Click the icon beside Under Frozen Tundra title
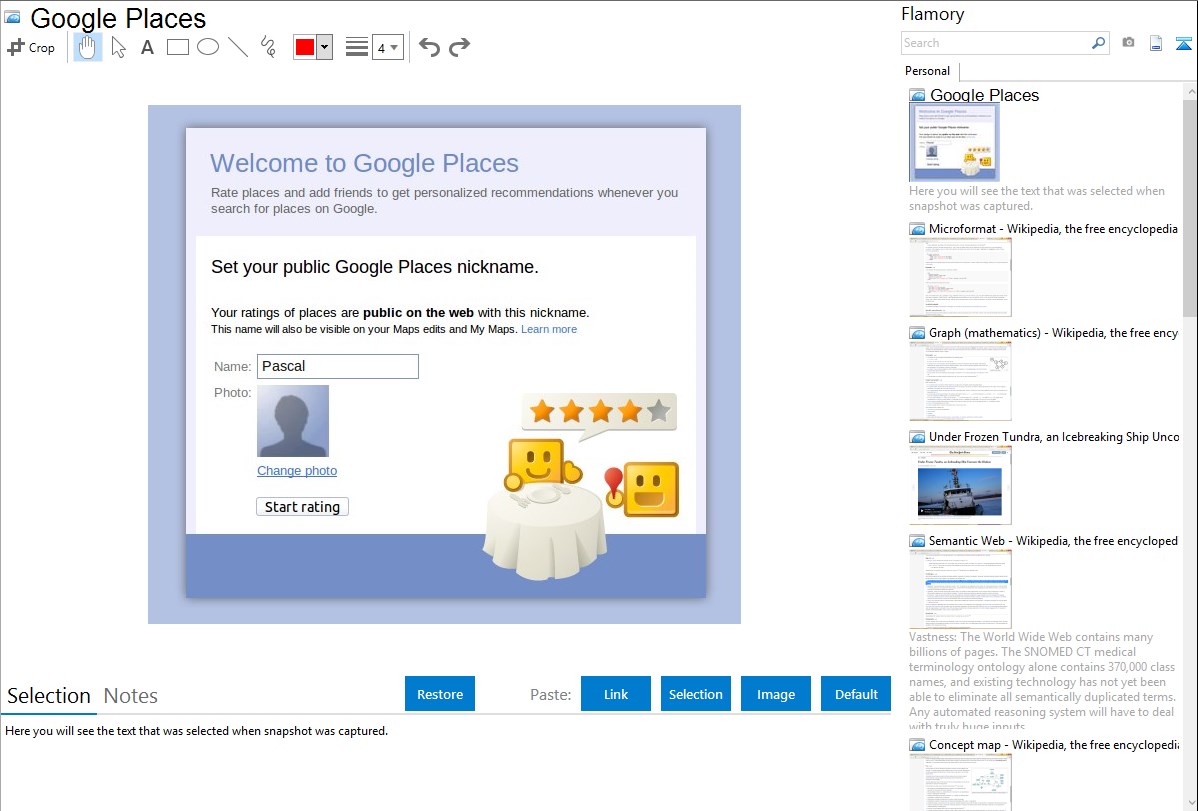This screenshot has width=1198, height=811. (917, 436)
